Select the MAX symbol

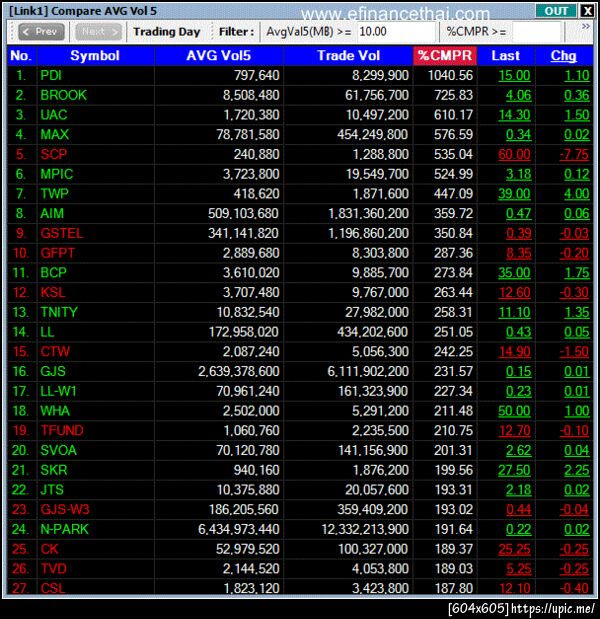[54, 135]
